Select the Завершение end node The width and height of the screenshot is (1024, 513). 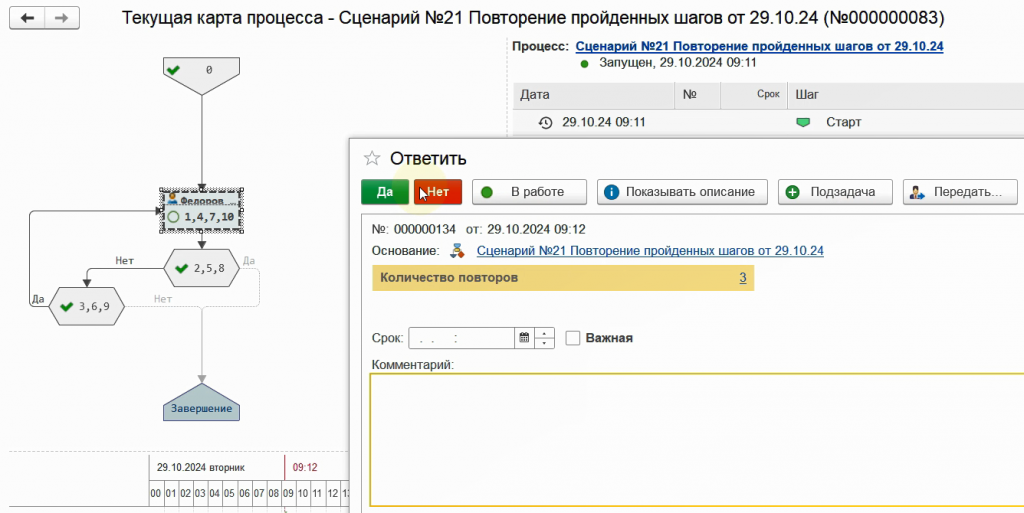(202, 402)
